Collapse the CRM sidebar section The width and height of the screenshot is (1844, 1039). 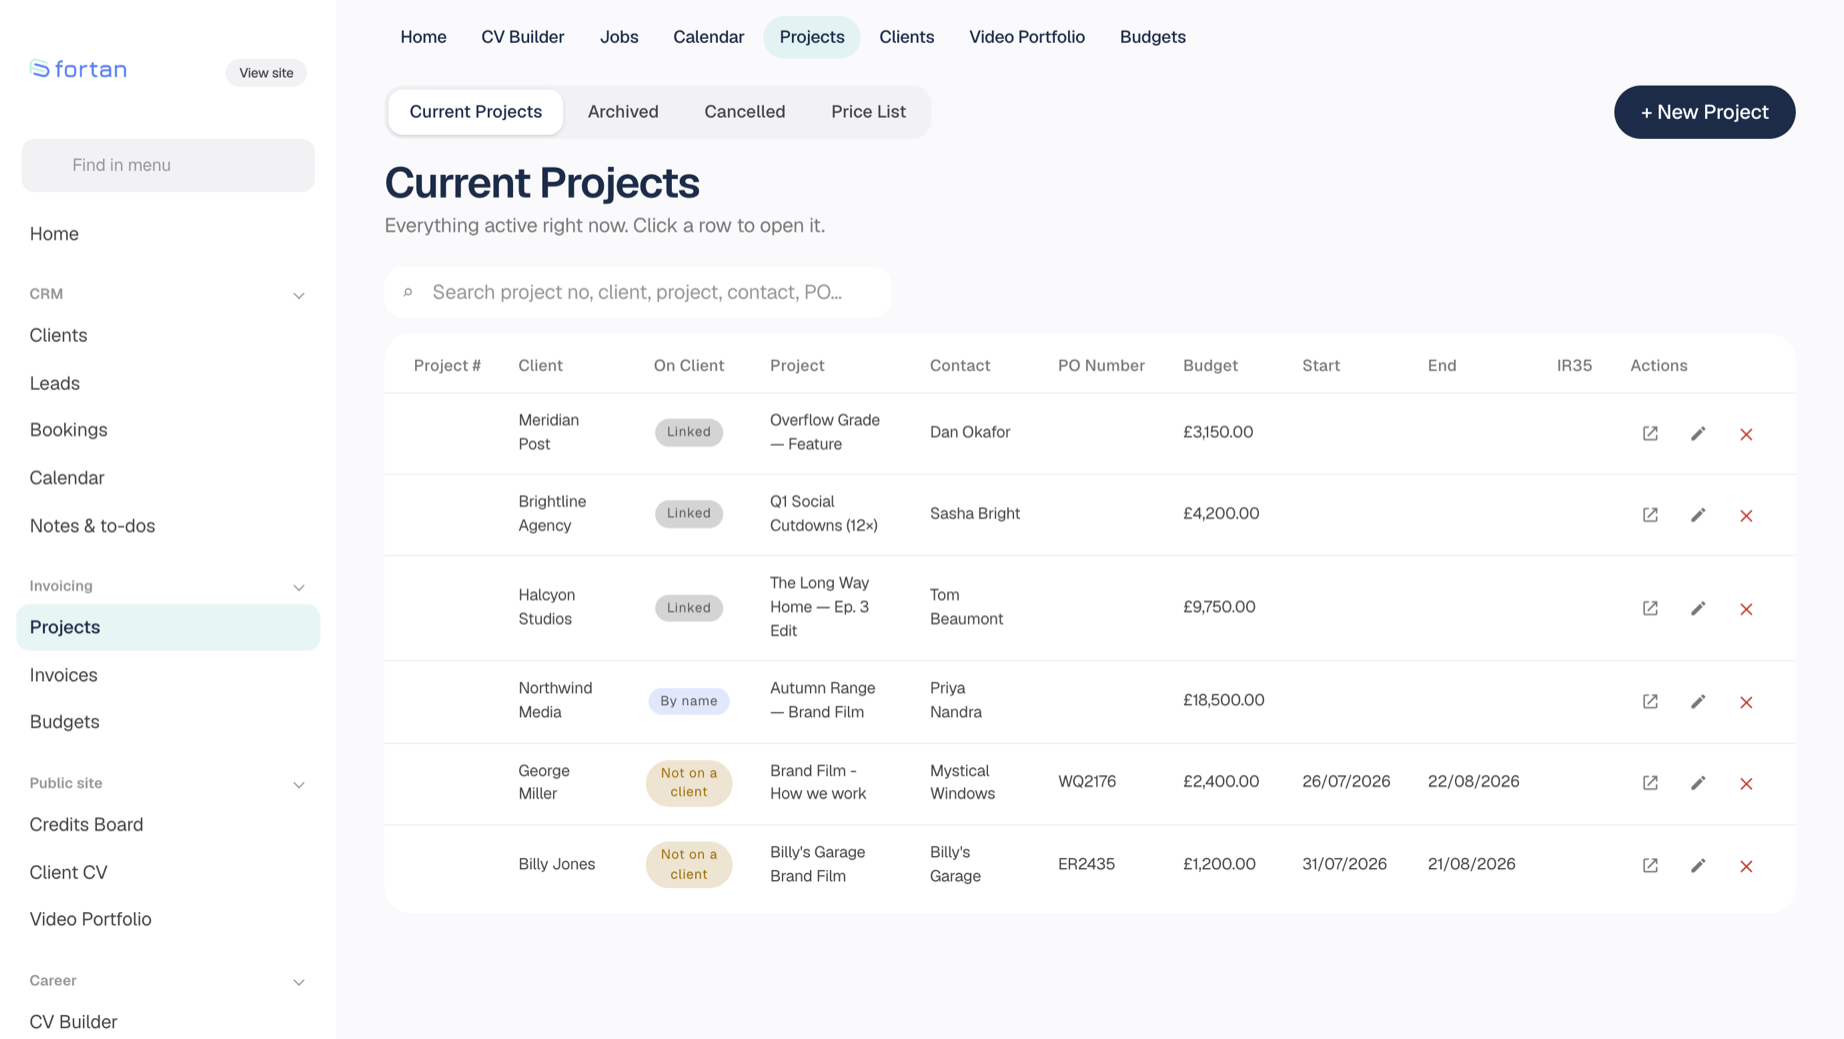point(298,295)
